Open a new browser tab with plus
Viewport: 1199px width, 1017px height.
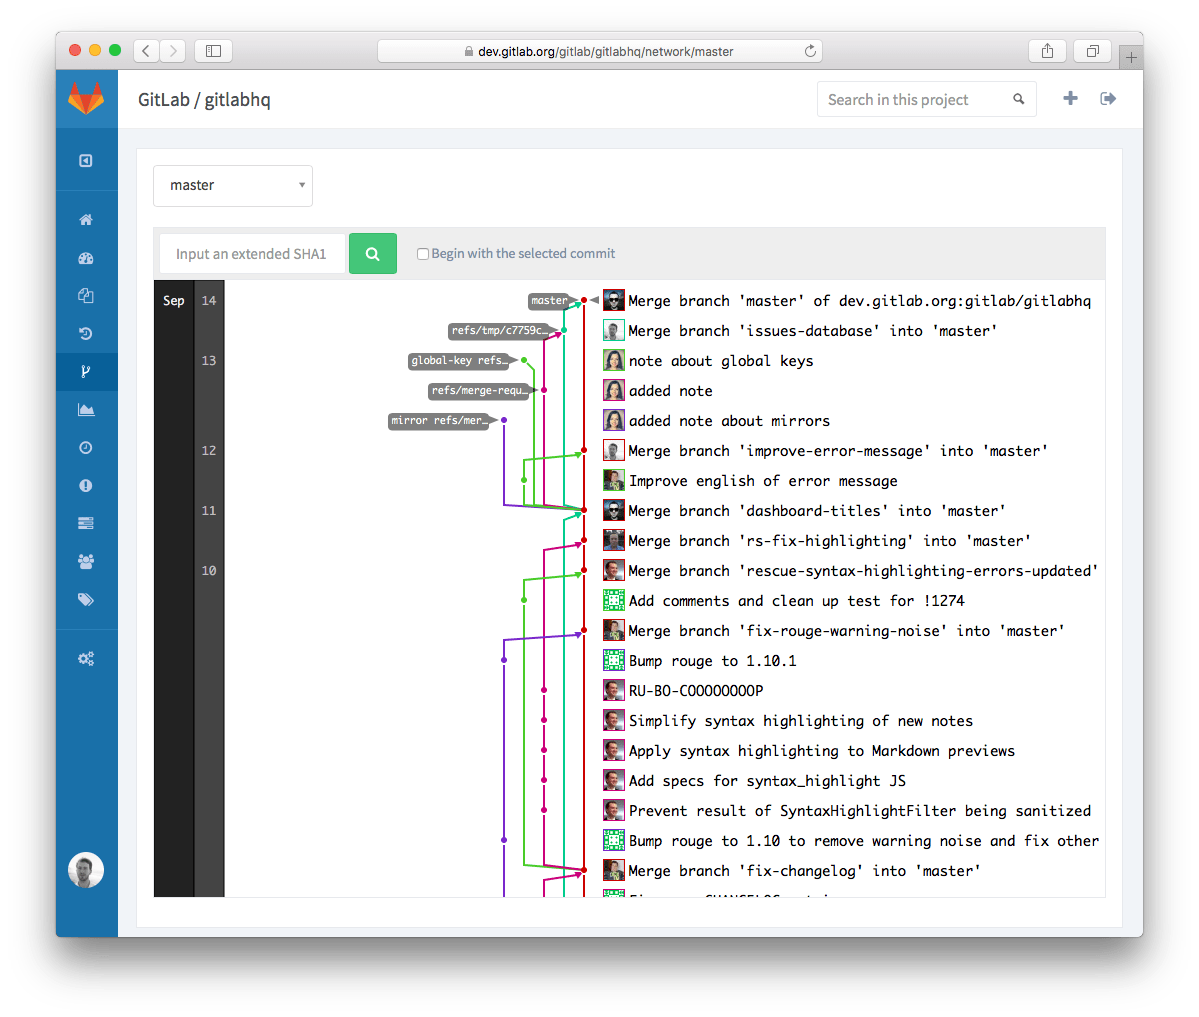pyautogui.click(x=1131, y=57)
